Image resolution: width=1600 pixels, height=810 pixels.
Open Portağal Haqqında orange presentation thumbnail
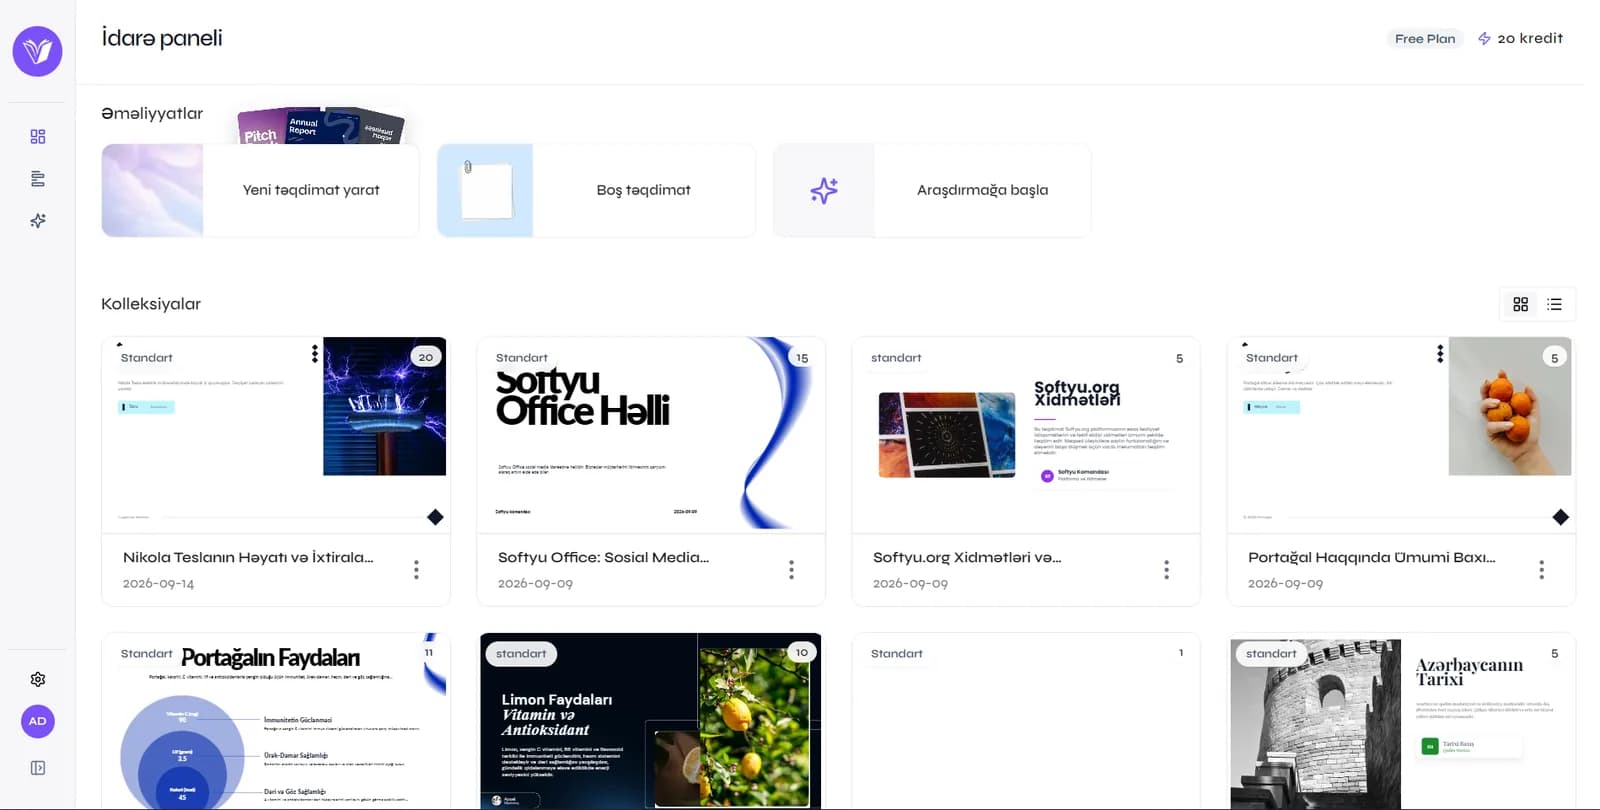[1401, 434]
